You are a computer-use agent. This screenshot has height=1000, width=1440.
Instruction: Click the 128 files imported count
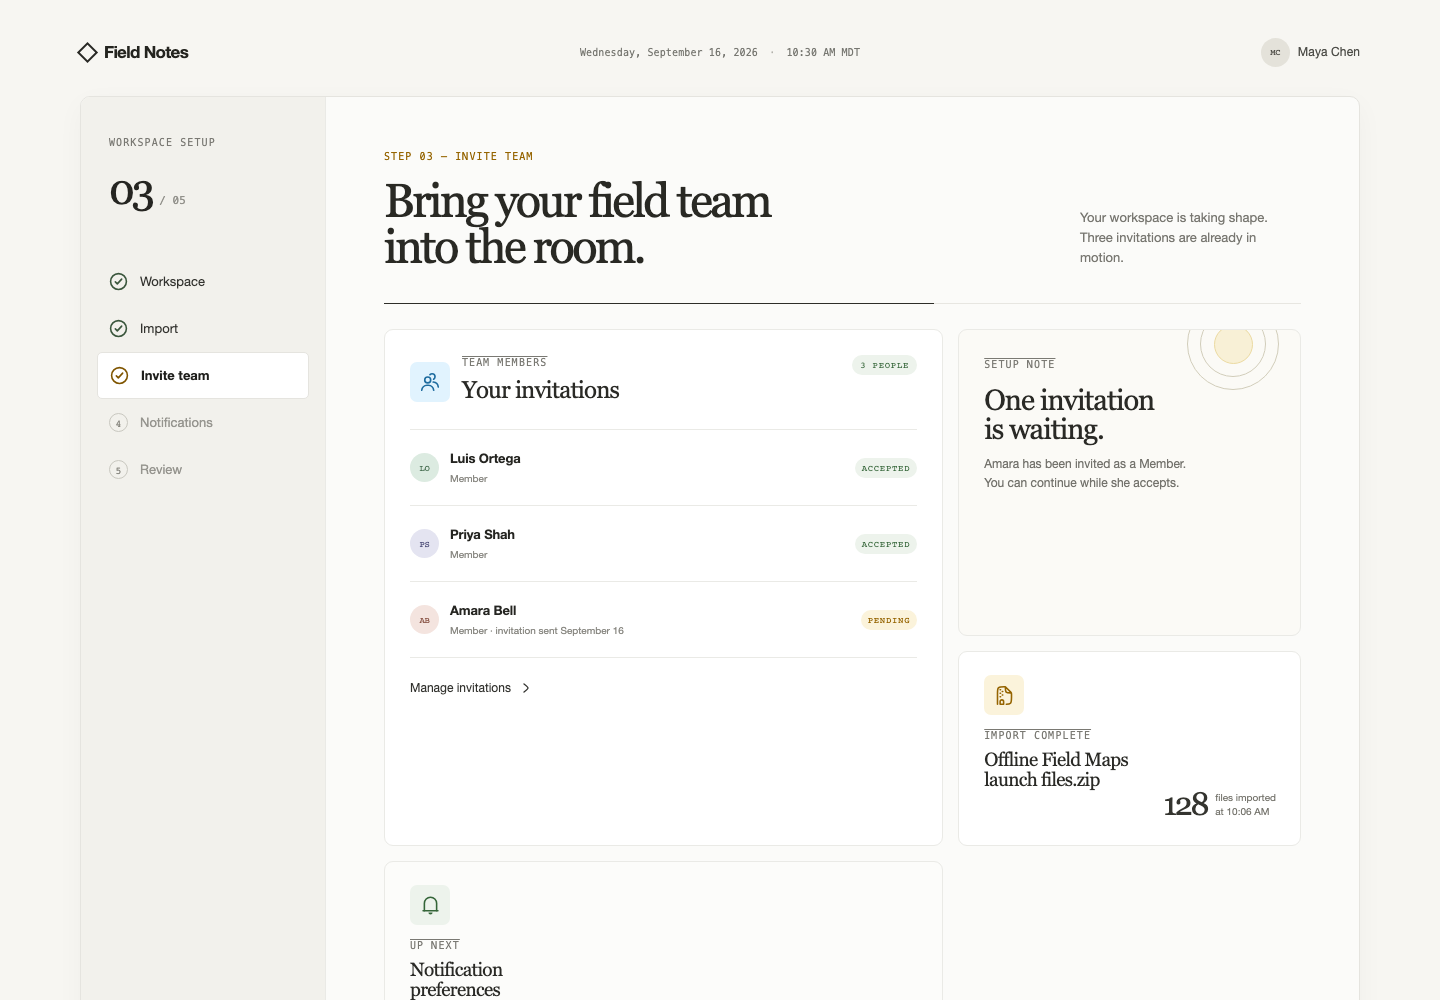[1186, 805]
